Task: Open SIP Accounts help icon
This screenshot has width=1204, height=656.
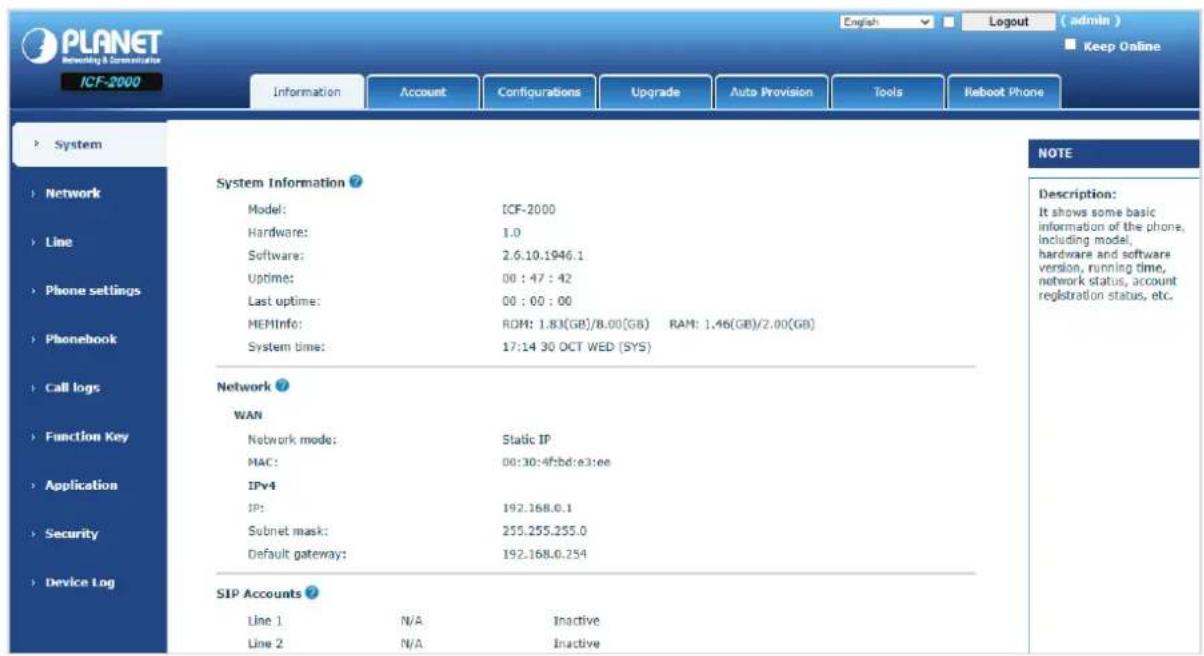Action: pyautogui.click(x=312, y=593)
